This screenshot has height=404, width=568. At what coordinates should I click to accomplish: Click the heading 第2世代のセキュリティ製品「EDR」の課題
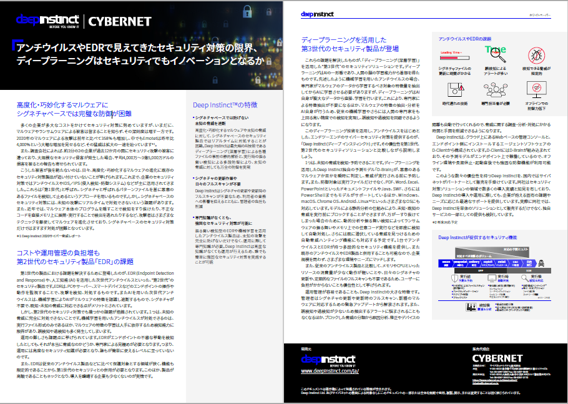(75, 261)
